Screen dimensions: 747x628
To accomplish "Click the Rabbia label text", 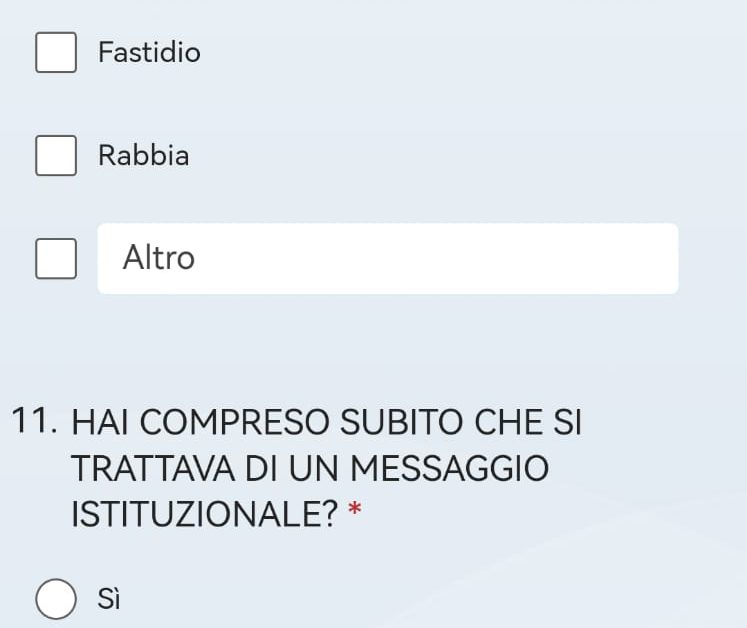I will point(143,155).
